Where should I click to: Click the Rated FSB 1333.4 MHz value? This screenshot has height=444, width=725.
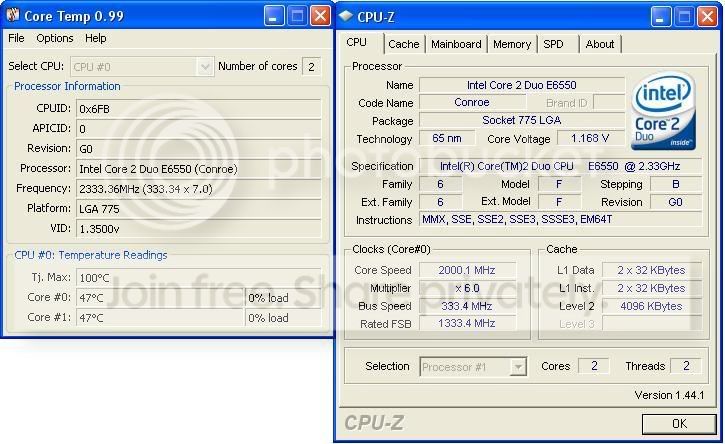click(x=467, y=323)
